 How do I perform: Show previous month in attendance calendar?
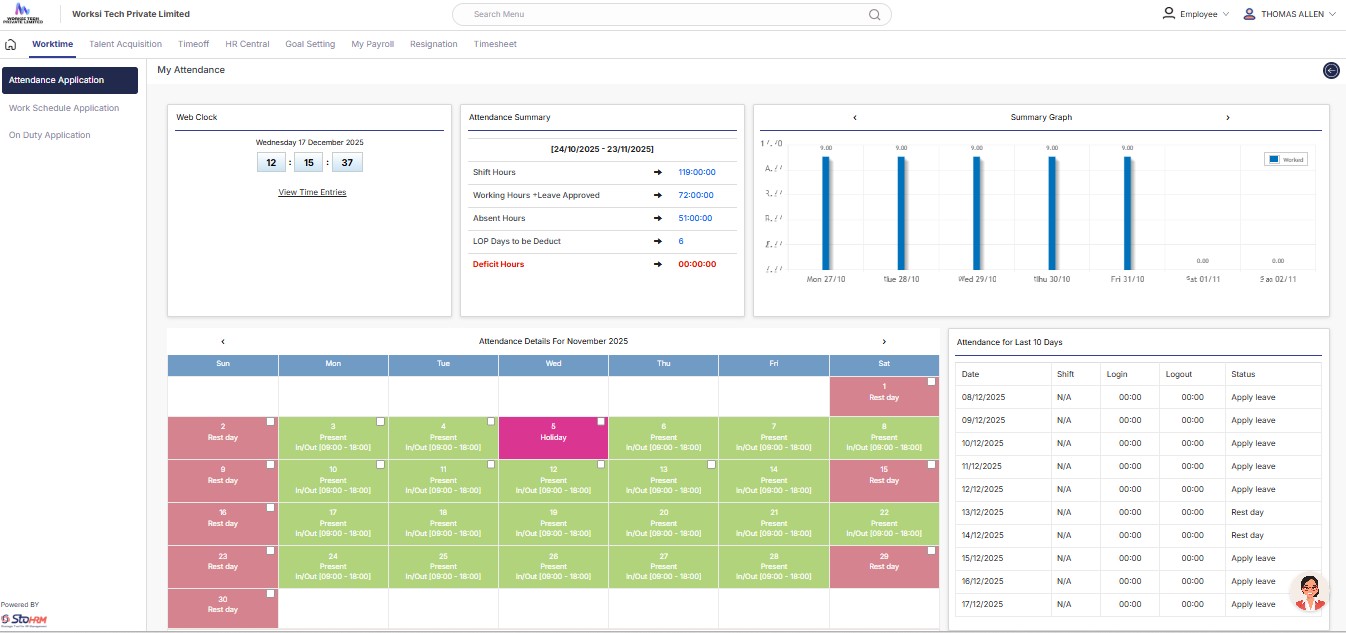(x=223, y=342)
